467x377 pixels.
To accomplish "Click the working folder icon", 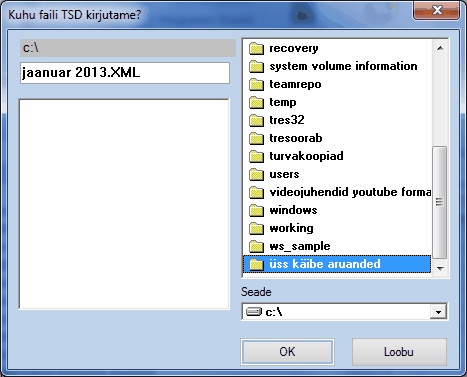I will pyautogui.click(x=256, y=229).
